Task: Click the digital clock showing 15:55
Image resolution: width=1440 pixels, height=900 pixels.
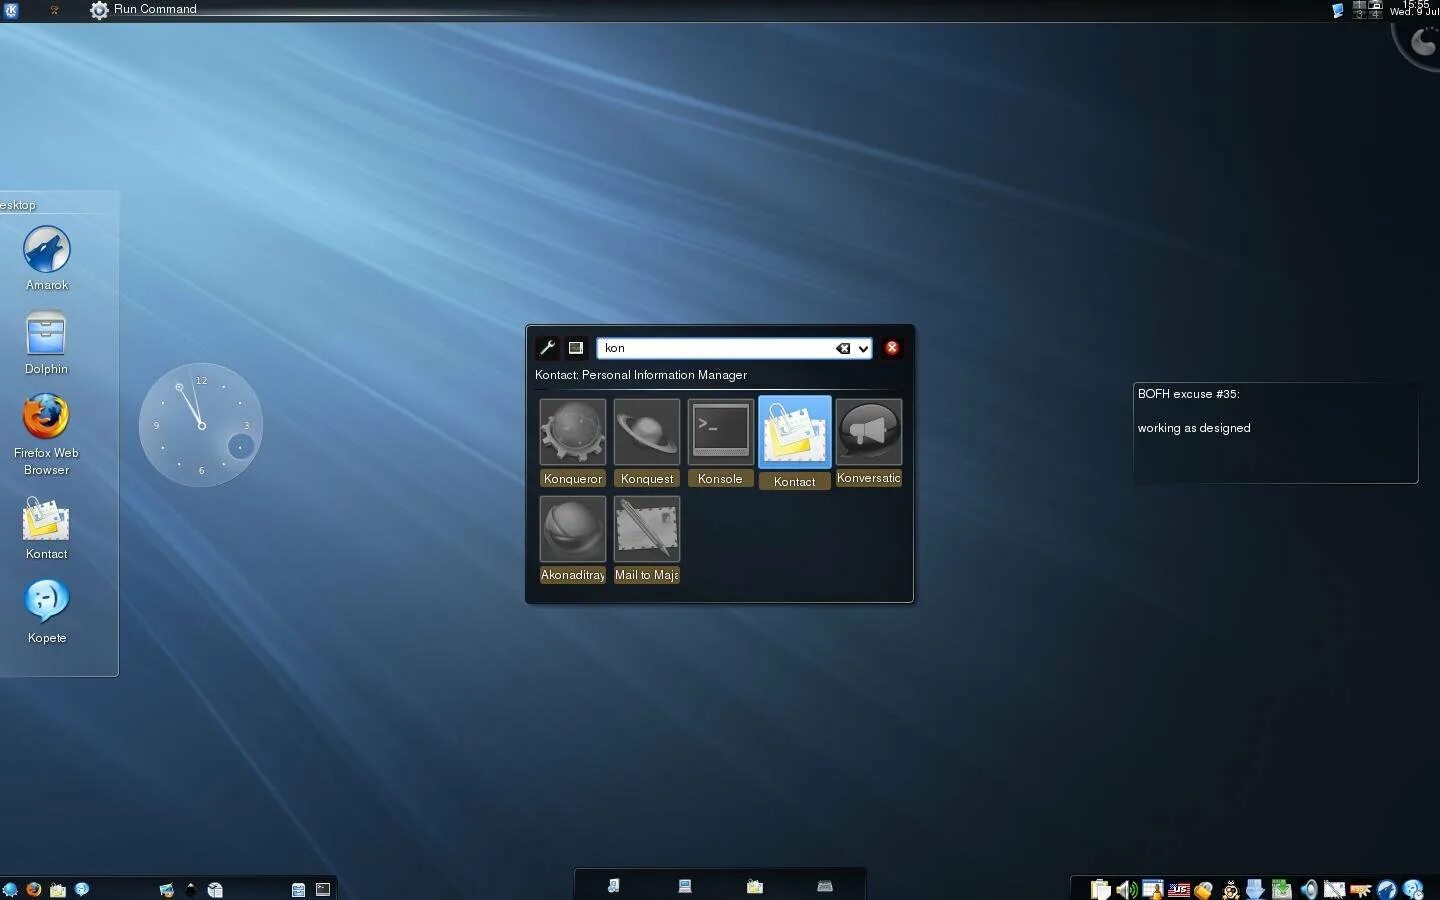Action: tap(1414, 8)
